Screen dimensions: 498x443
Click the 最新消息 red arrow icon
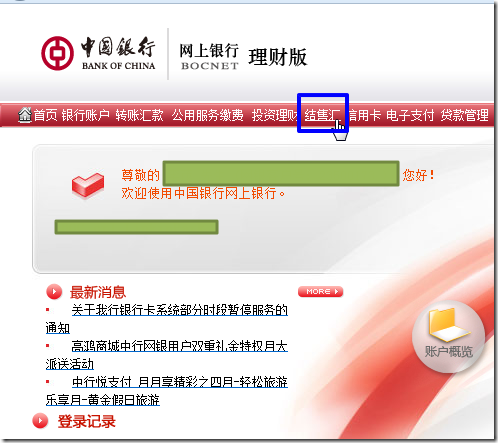(54, 292)
